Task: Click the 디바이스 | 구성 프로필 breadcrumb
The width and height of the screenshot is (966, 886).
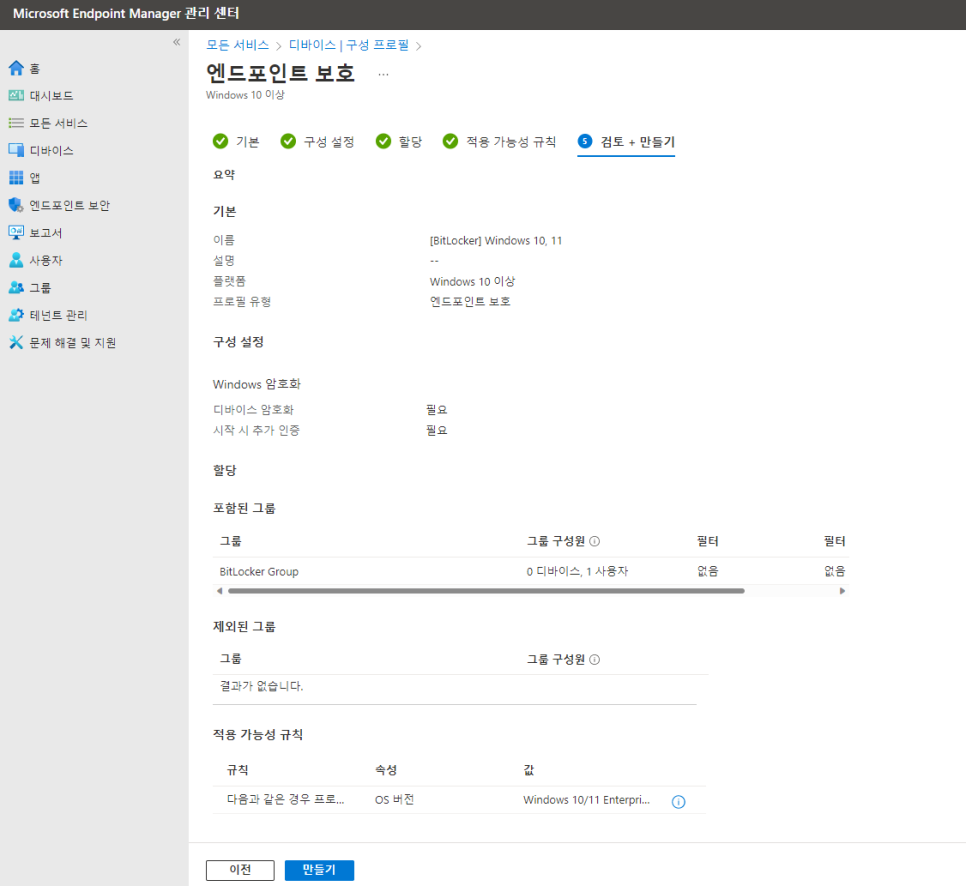Action: coord(349,45)
